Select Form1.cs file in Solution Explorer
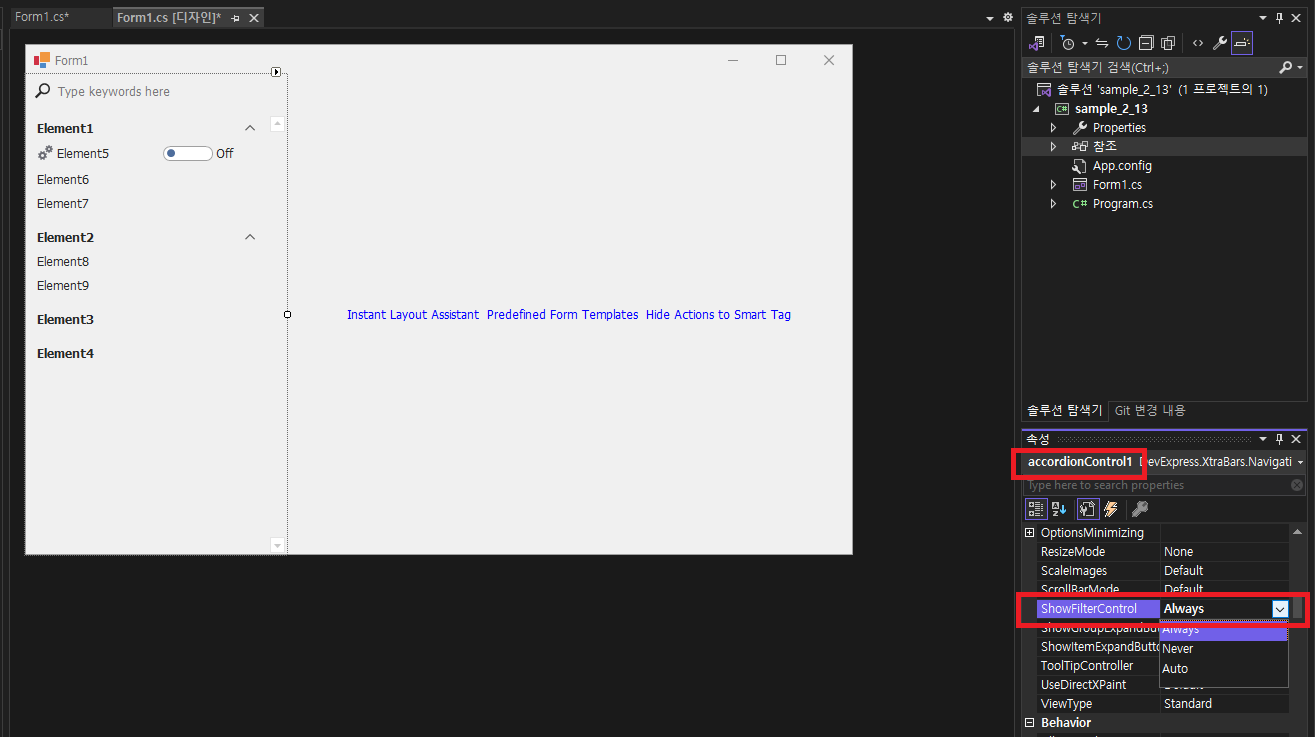The height and width of the screenshot is (737, 1315). 1117,185
